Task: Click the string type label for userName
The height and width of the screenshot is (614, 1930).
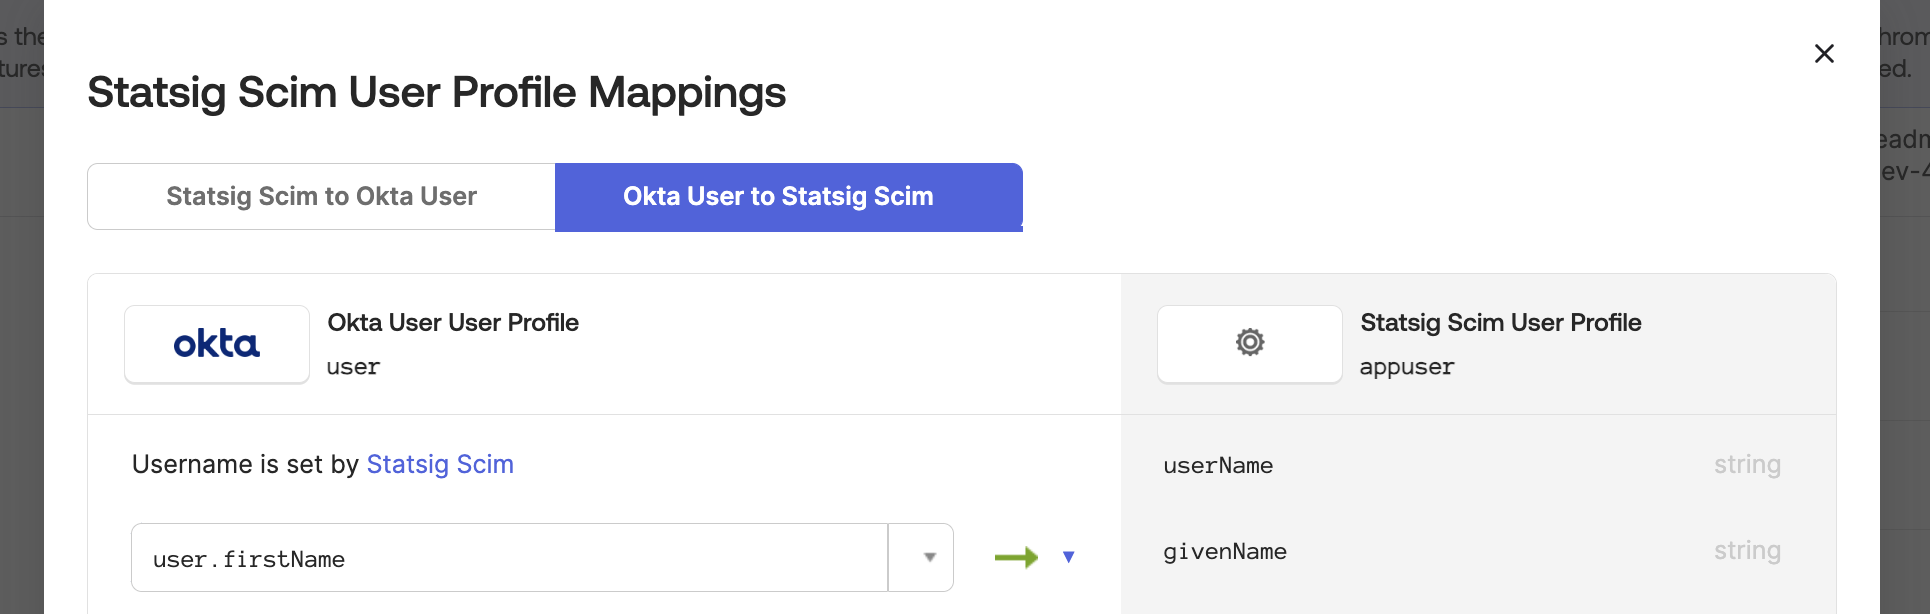Action: click(x=1747, y=465)
